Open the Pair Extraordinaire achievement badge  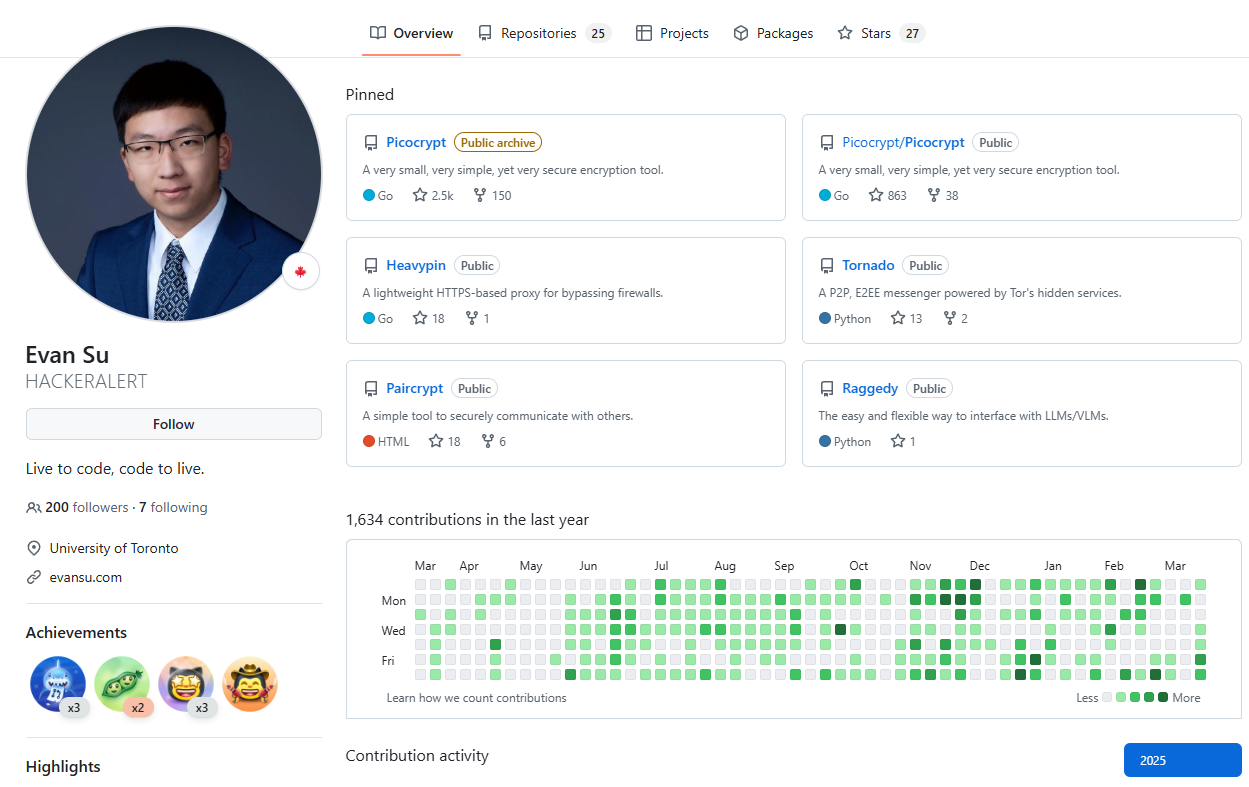point(122,684)
